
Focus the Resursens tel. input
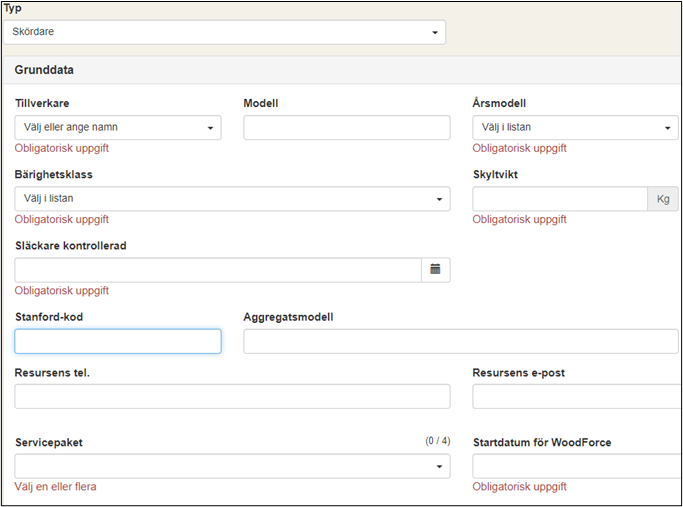232,397
